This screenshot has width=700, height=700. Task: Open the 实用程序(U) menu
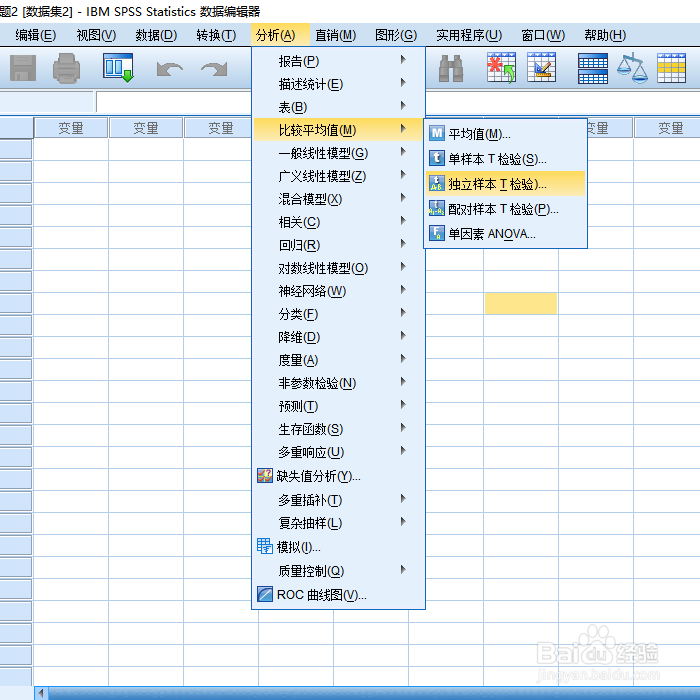click(469, 35)
